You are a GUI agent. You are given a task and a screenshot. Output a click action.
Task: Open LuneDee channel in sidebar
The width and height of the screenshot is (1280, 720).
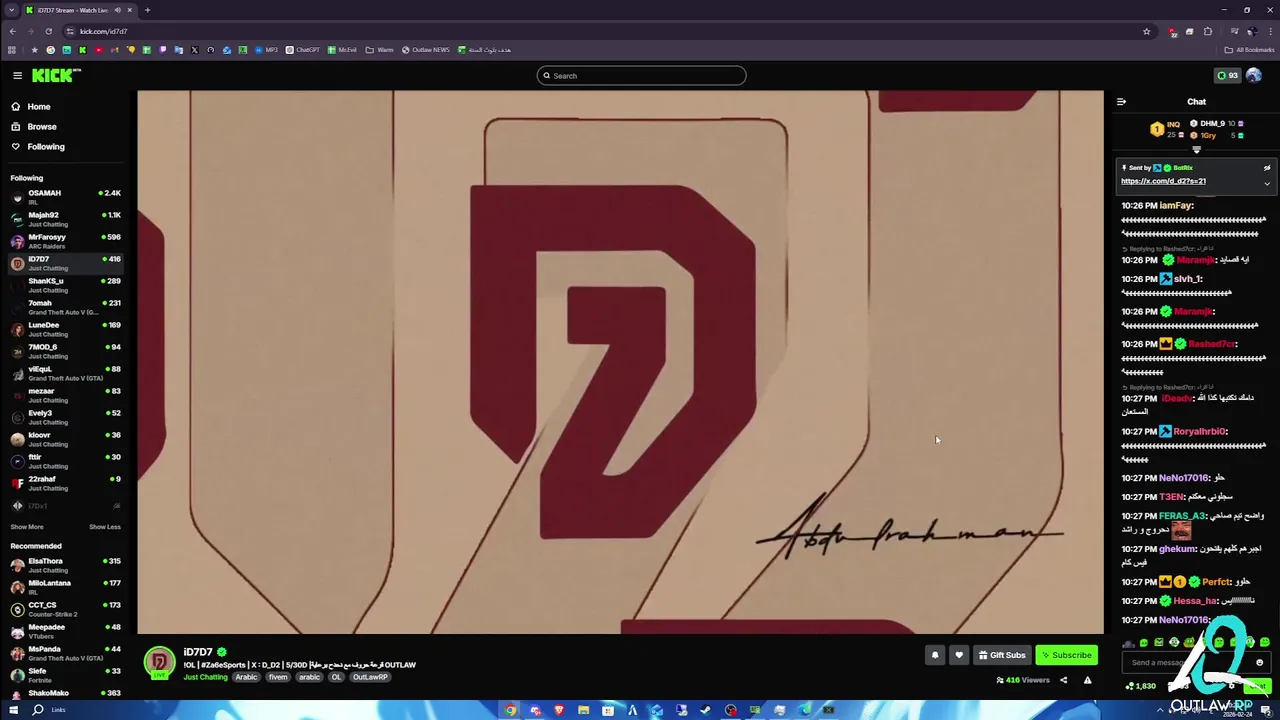[x=65, y=329]
